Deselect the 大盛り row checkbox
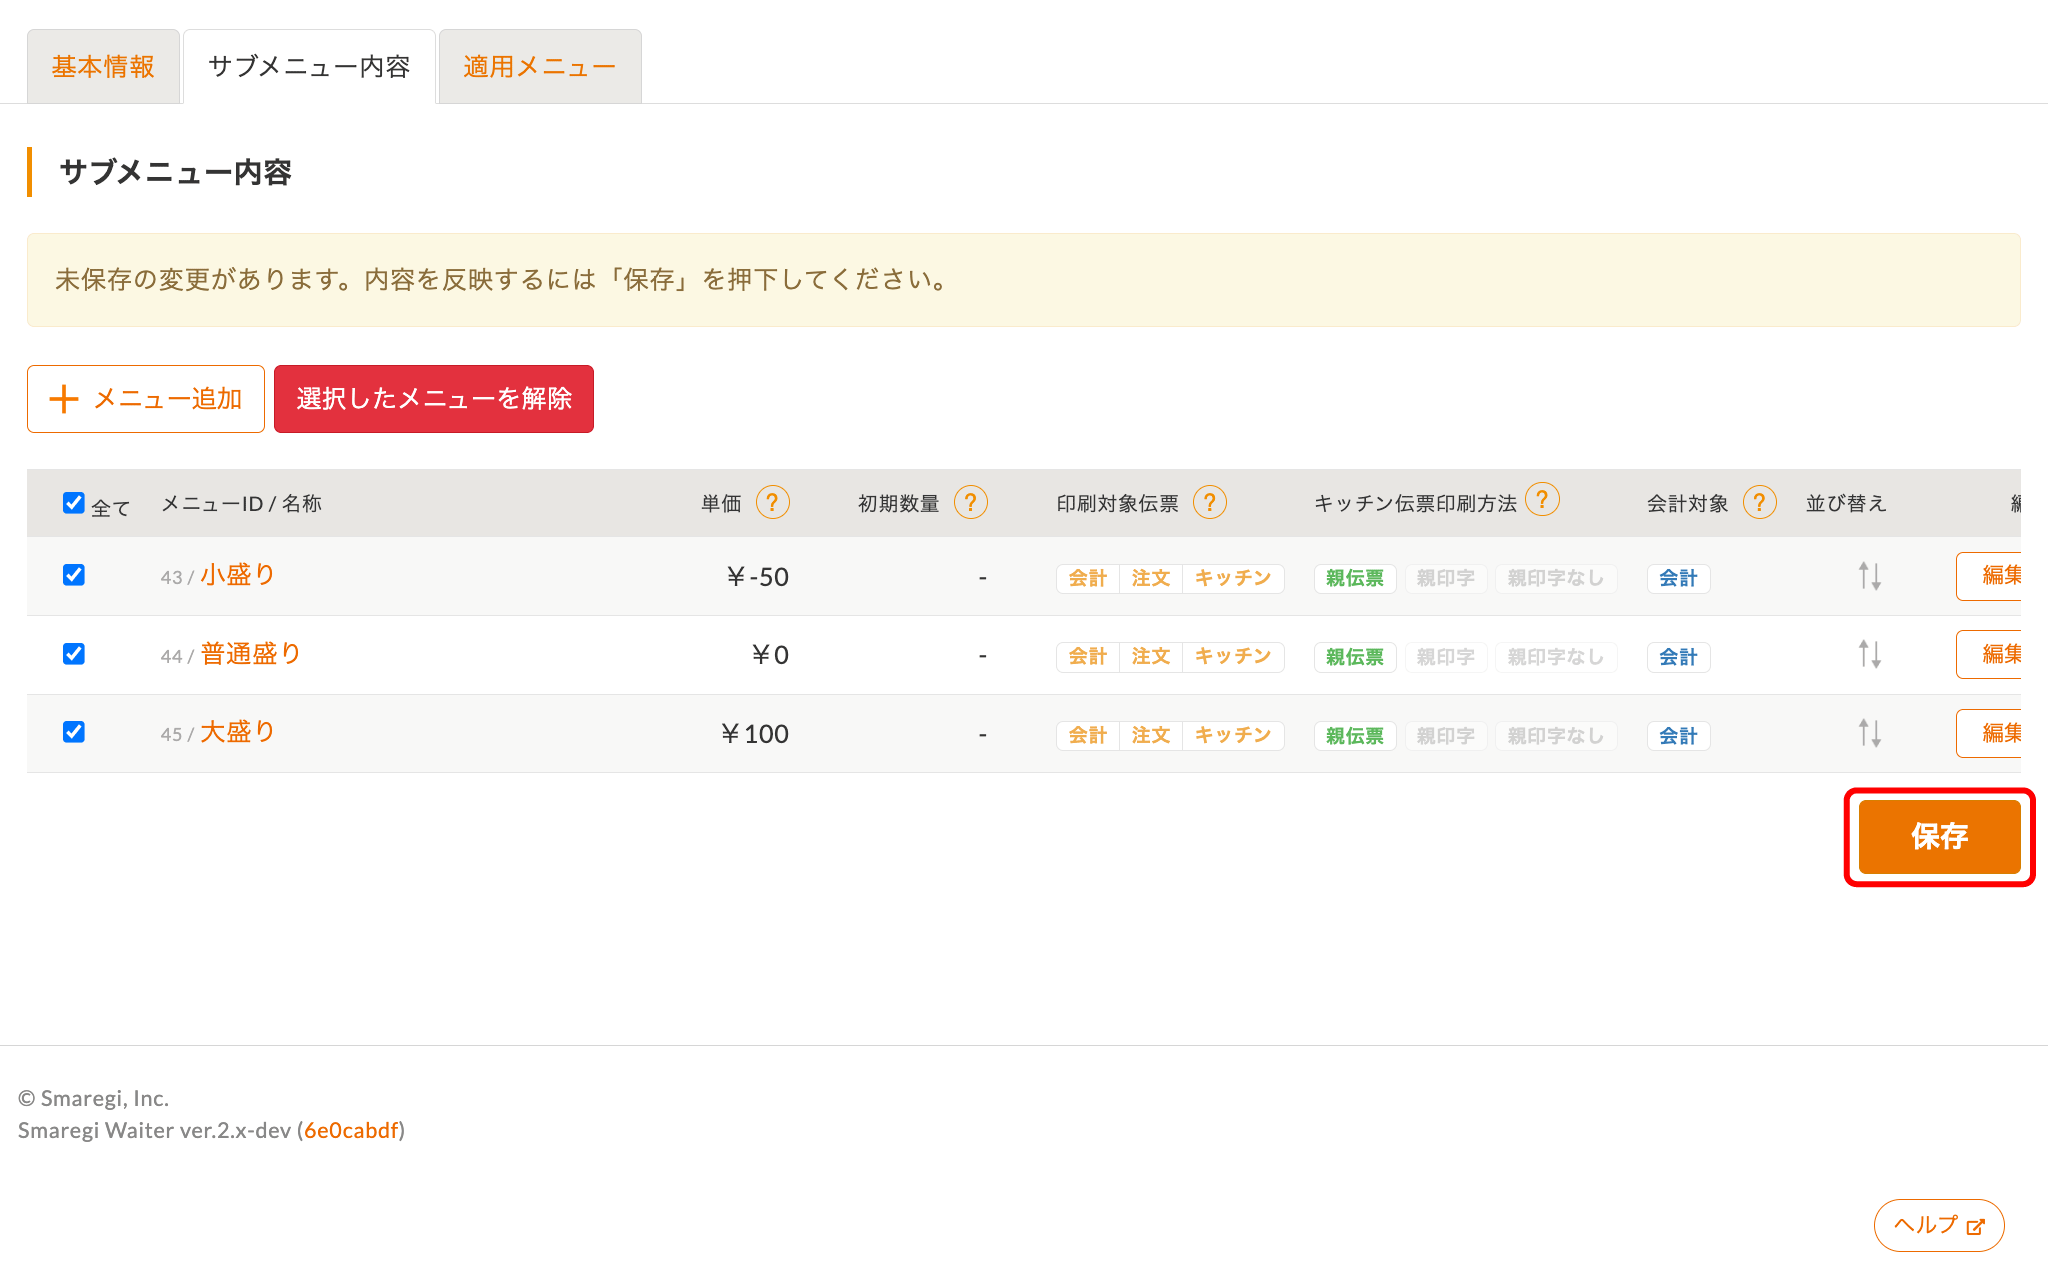Viewport: 2048px width, 1266px height. point(73,732)
